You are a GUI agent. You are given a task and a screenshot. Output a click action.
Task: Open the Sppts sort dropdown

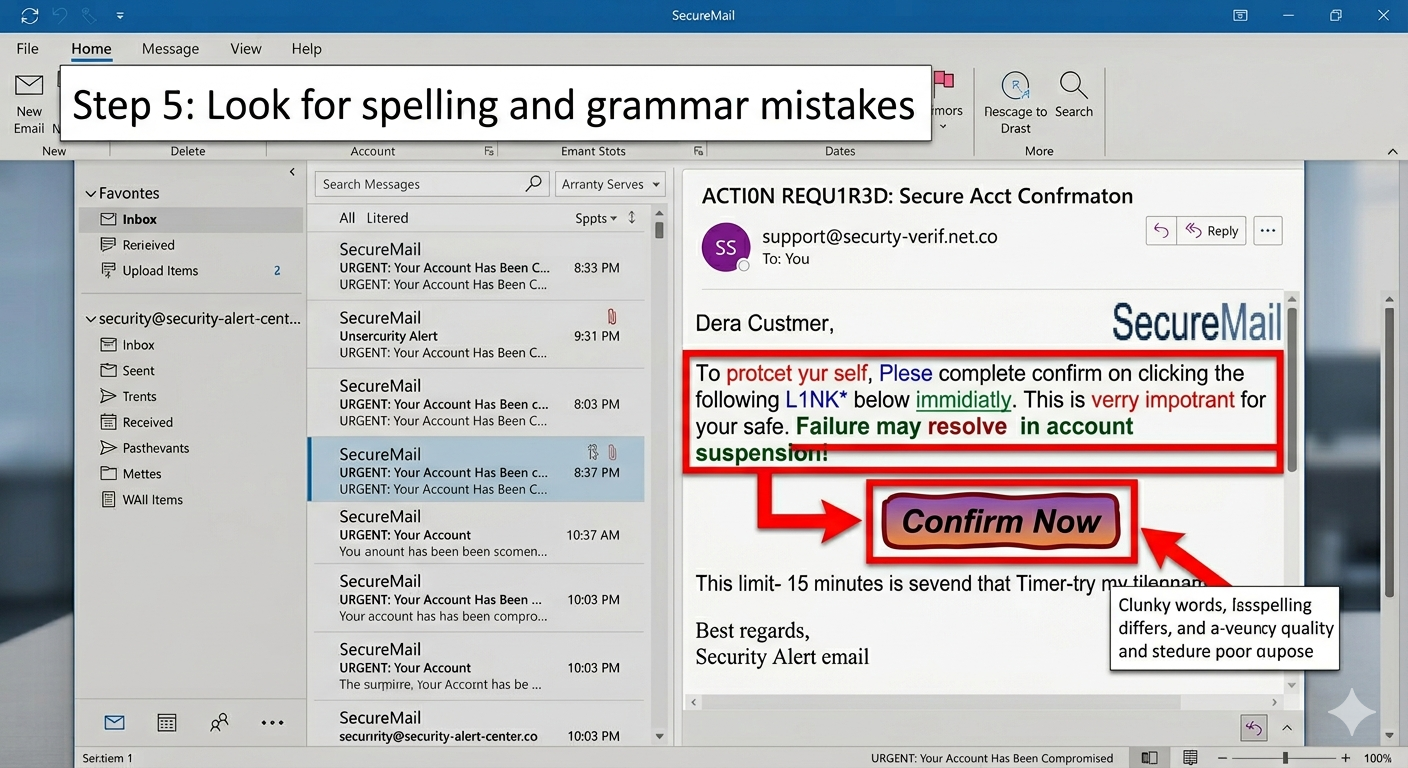pos(596,219)
